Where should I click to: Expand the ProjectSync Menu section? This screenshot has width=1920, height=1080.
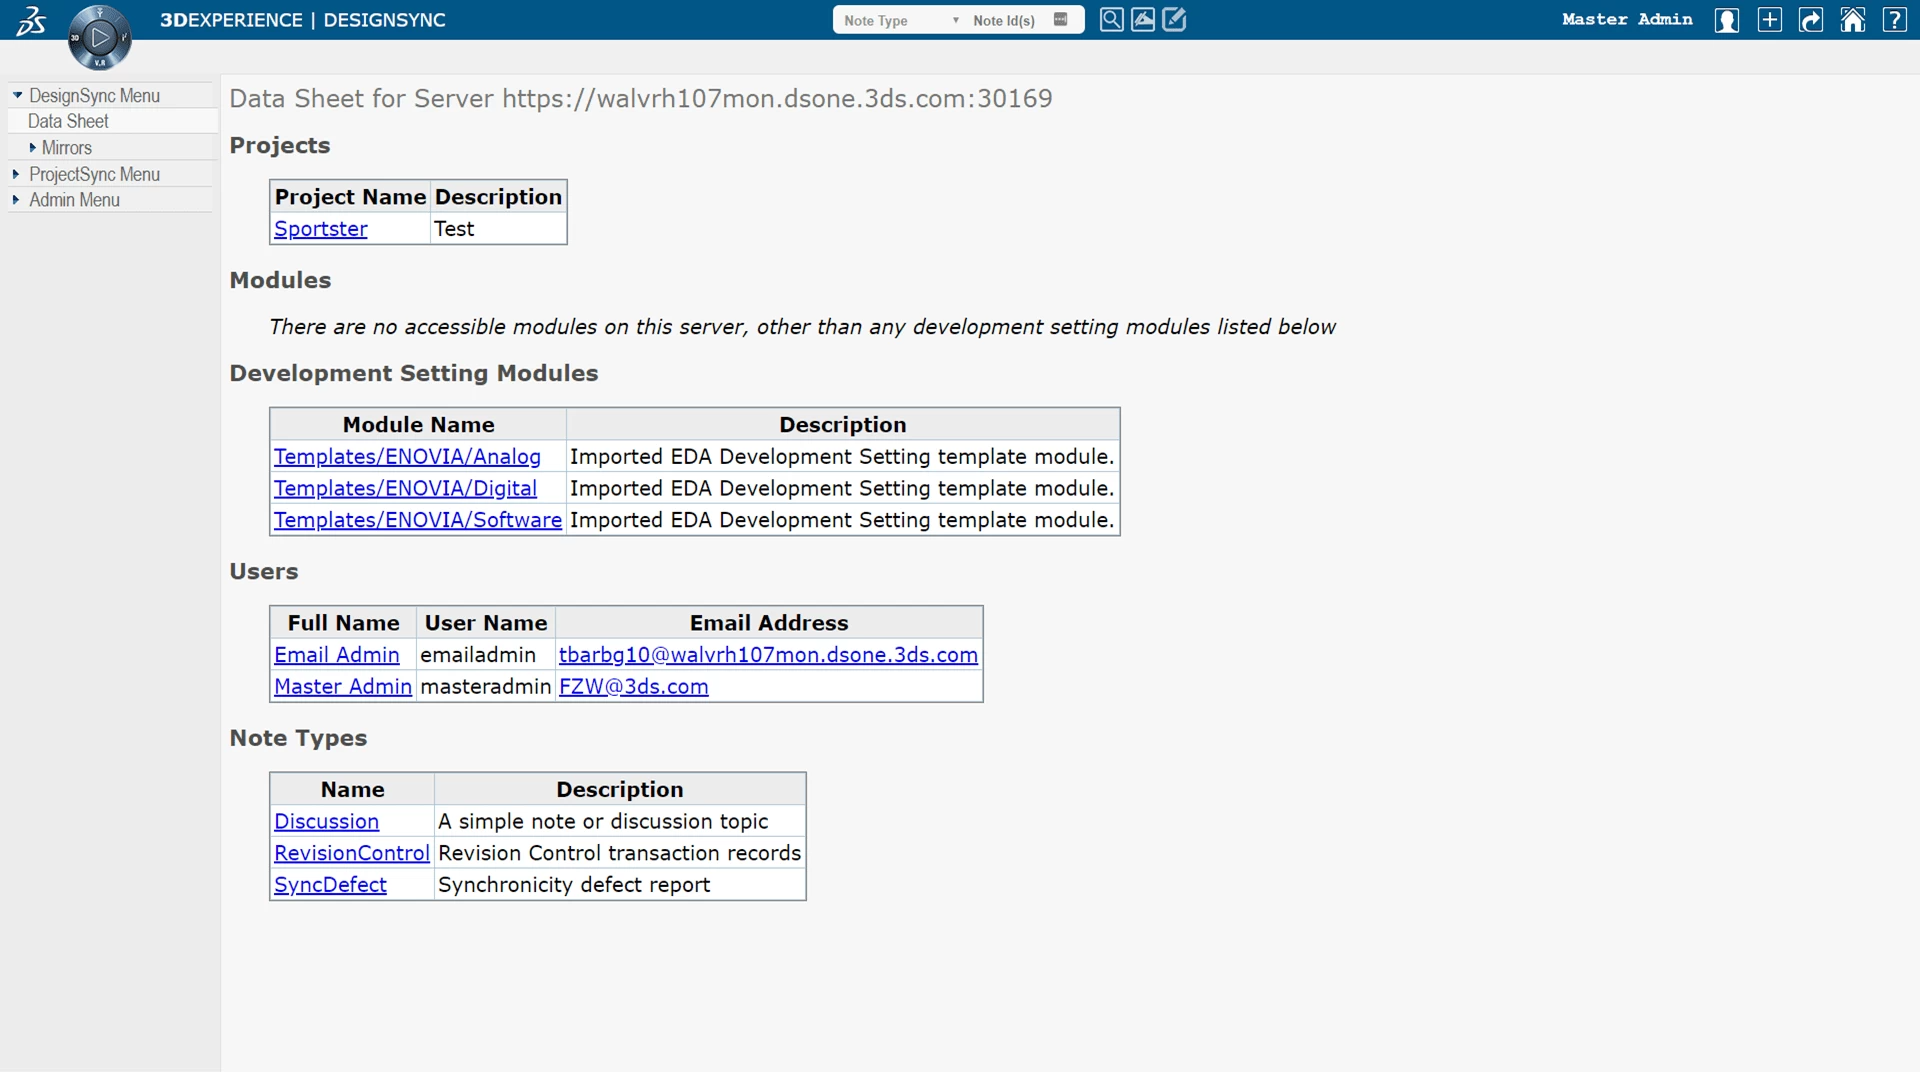click(x=16, y=174)
